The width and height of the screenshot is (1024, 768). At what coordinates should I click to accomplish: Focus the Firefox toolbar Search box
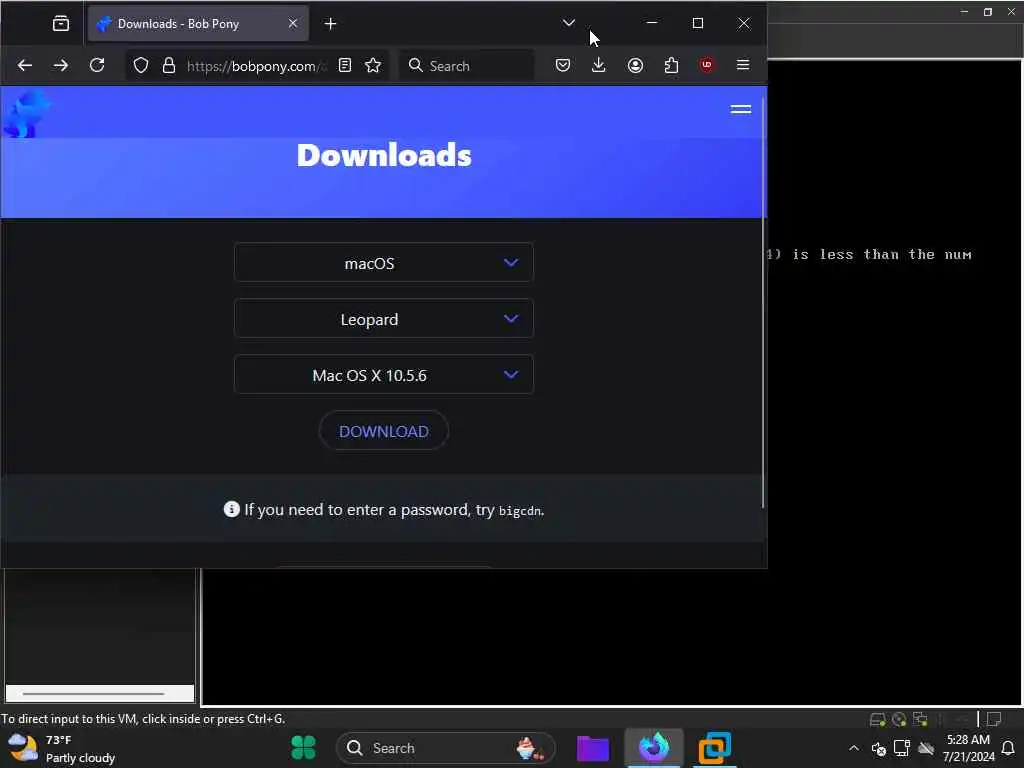(x=466, y=66)
